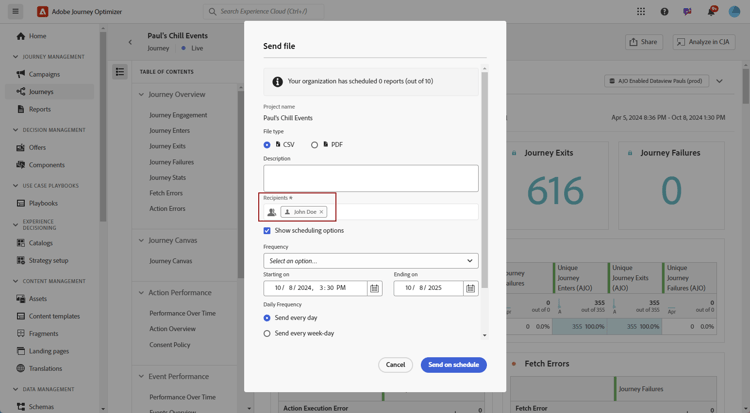
Task: Click the recipients group icon
Action: coord(271,212)
